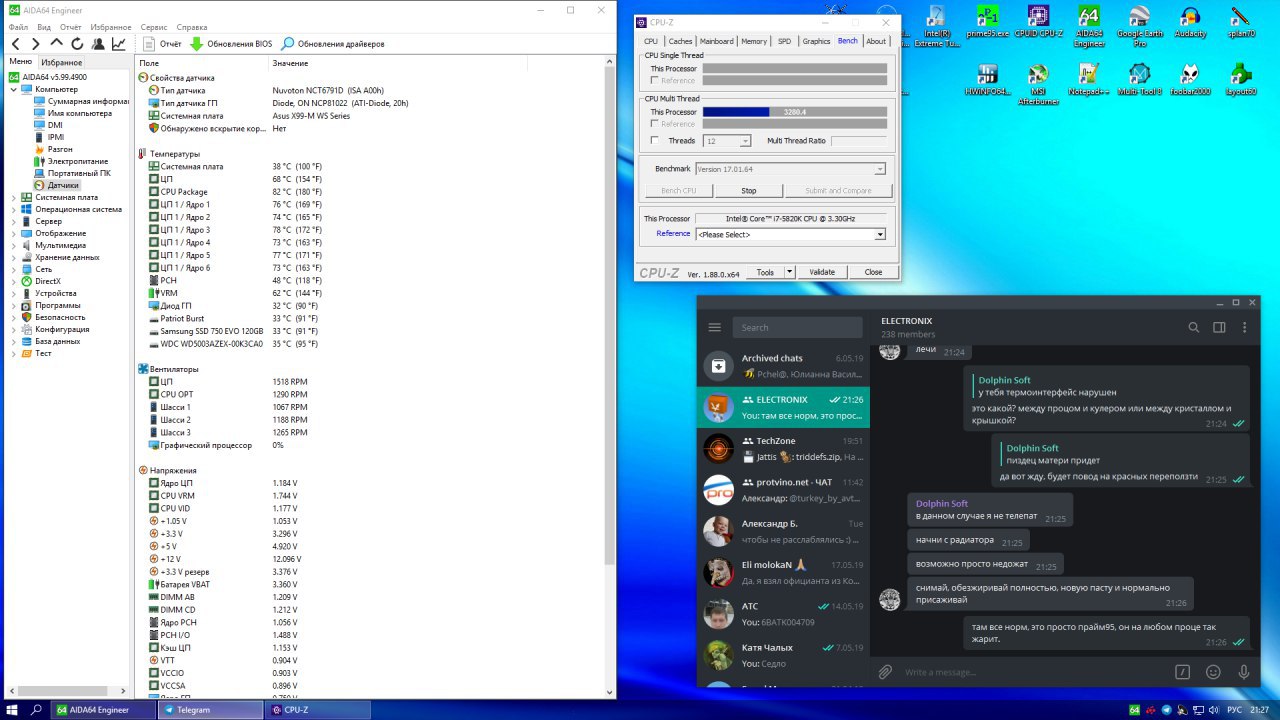Open the CPUID CPU-Z desktop icon
Viewport: 1280px width, 720px height.
tap(1038, 25)
